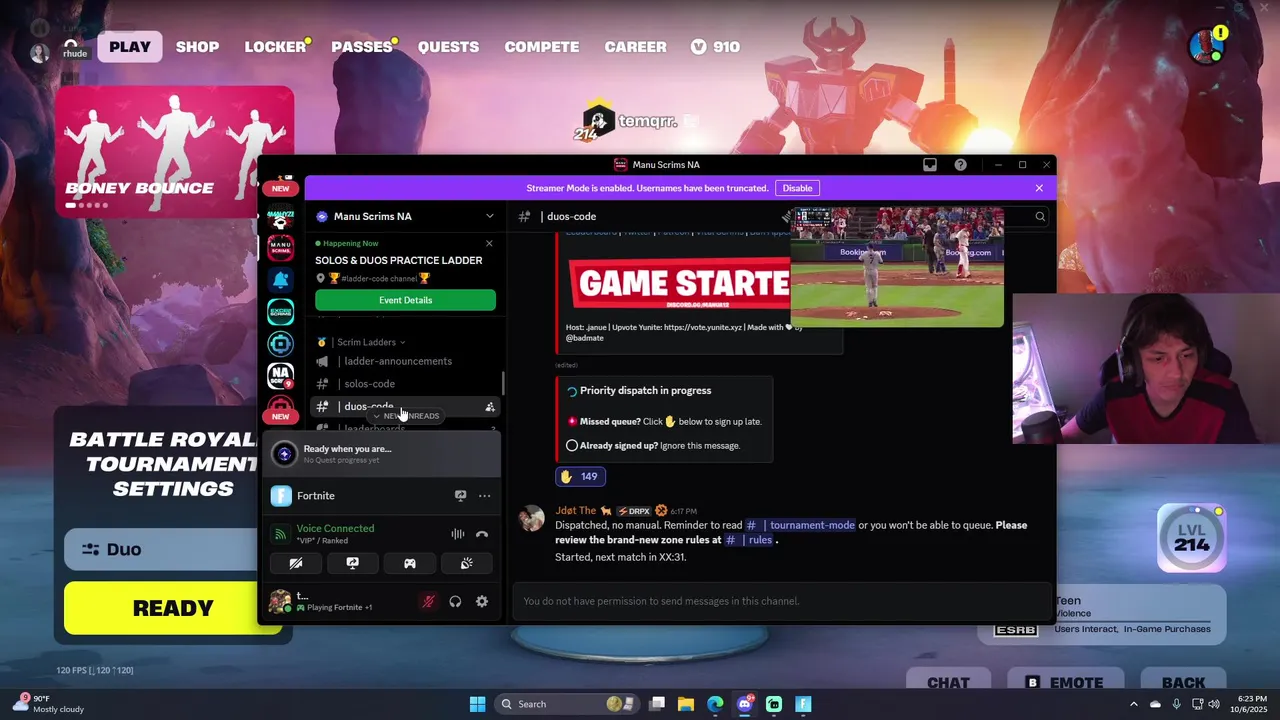
Task: Expand the Manu Scrims NA server menu
Action: point(489,216)
